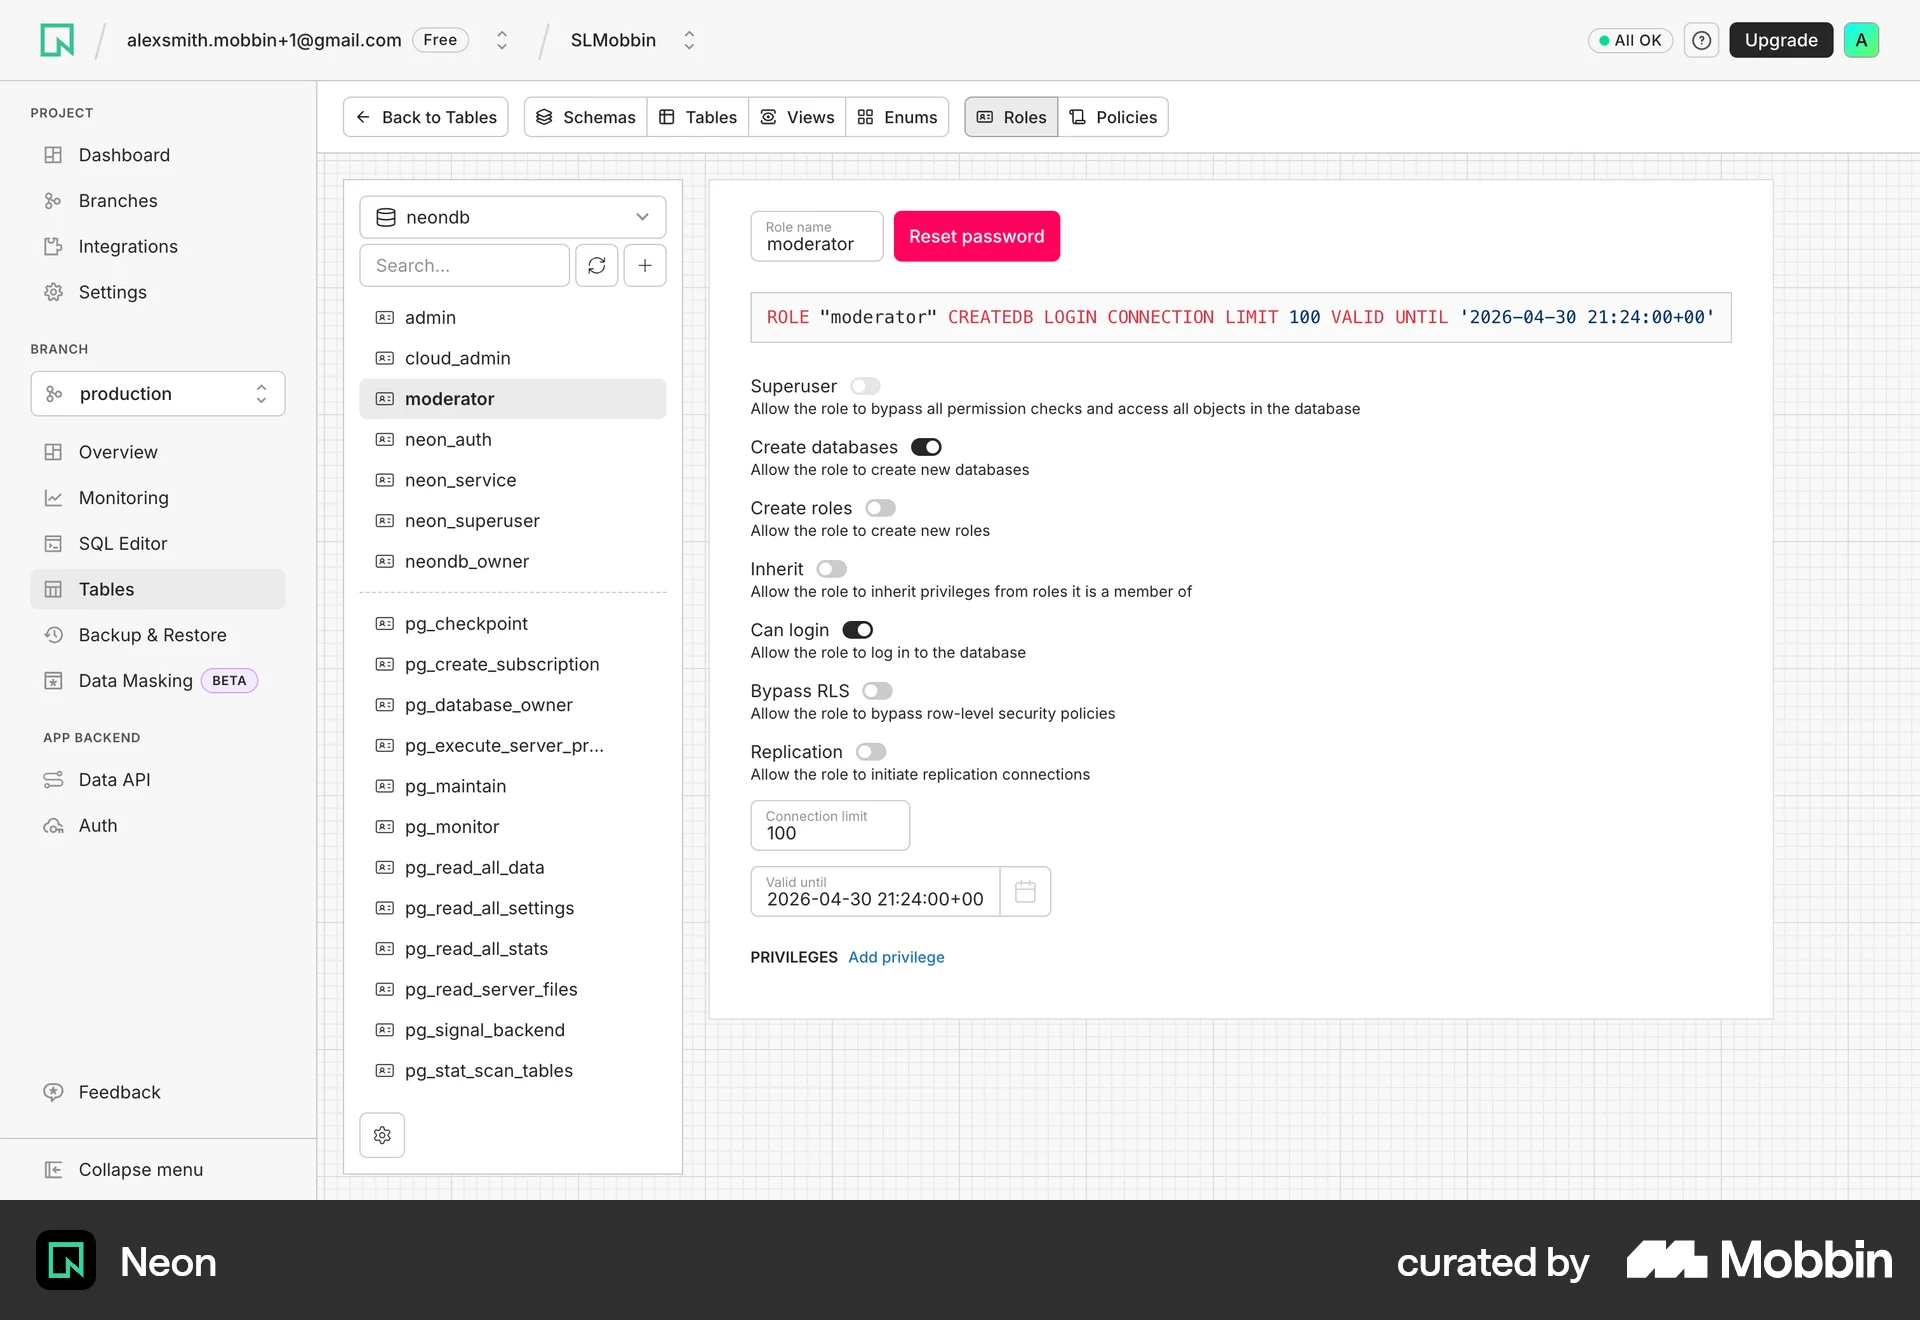Select the Roles tab
The width and height of the screenshot is (1920, 1320).
pos(1011,117)
